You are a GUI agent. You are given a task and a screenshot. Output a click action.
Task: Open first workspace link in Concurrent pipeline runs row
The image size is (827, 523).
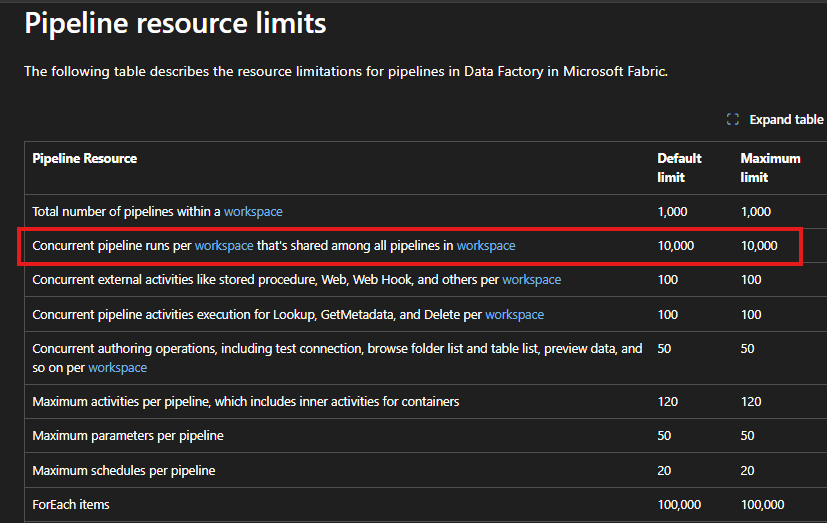tap(224, 246)
